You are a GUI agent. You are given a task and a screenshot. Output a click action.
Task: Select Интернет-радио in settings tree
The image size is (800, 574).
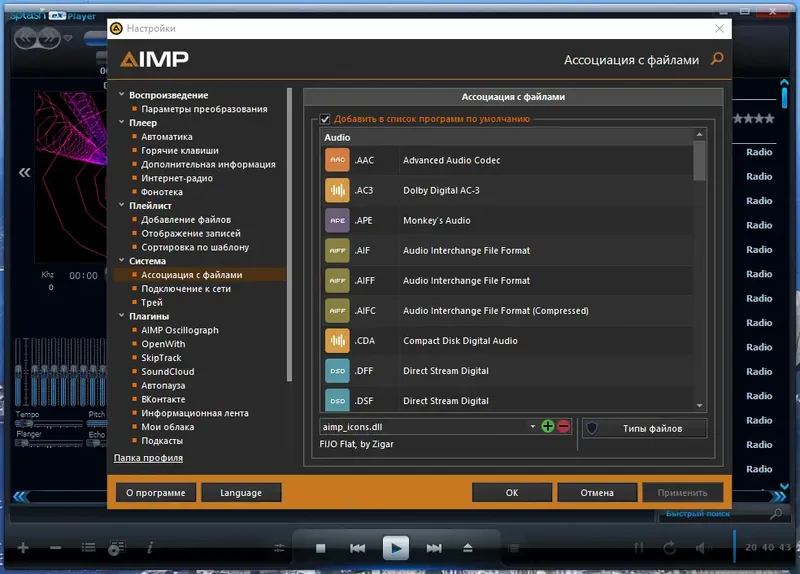177,178
